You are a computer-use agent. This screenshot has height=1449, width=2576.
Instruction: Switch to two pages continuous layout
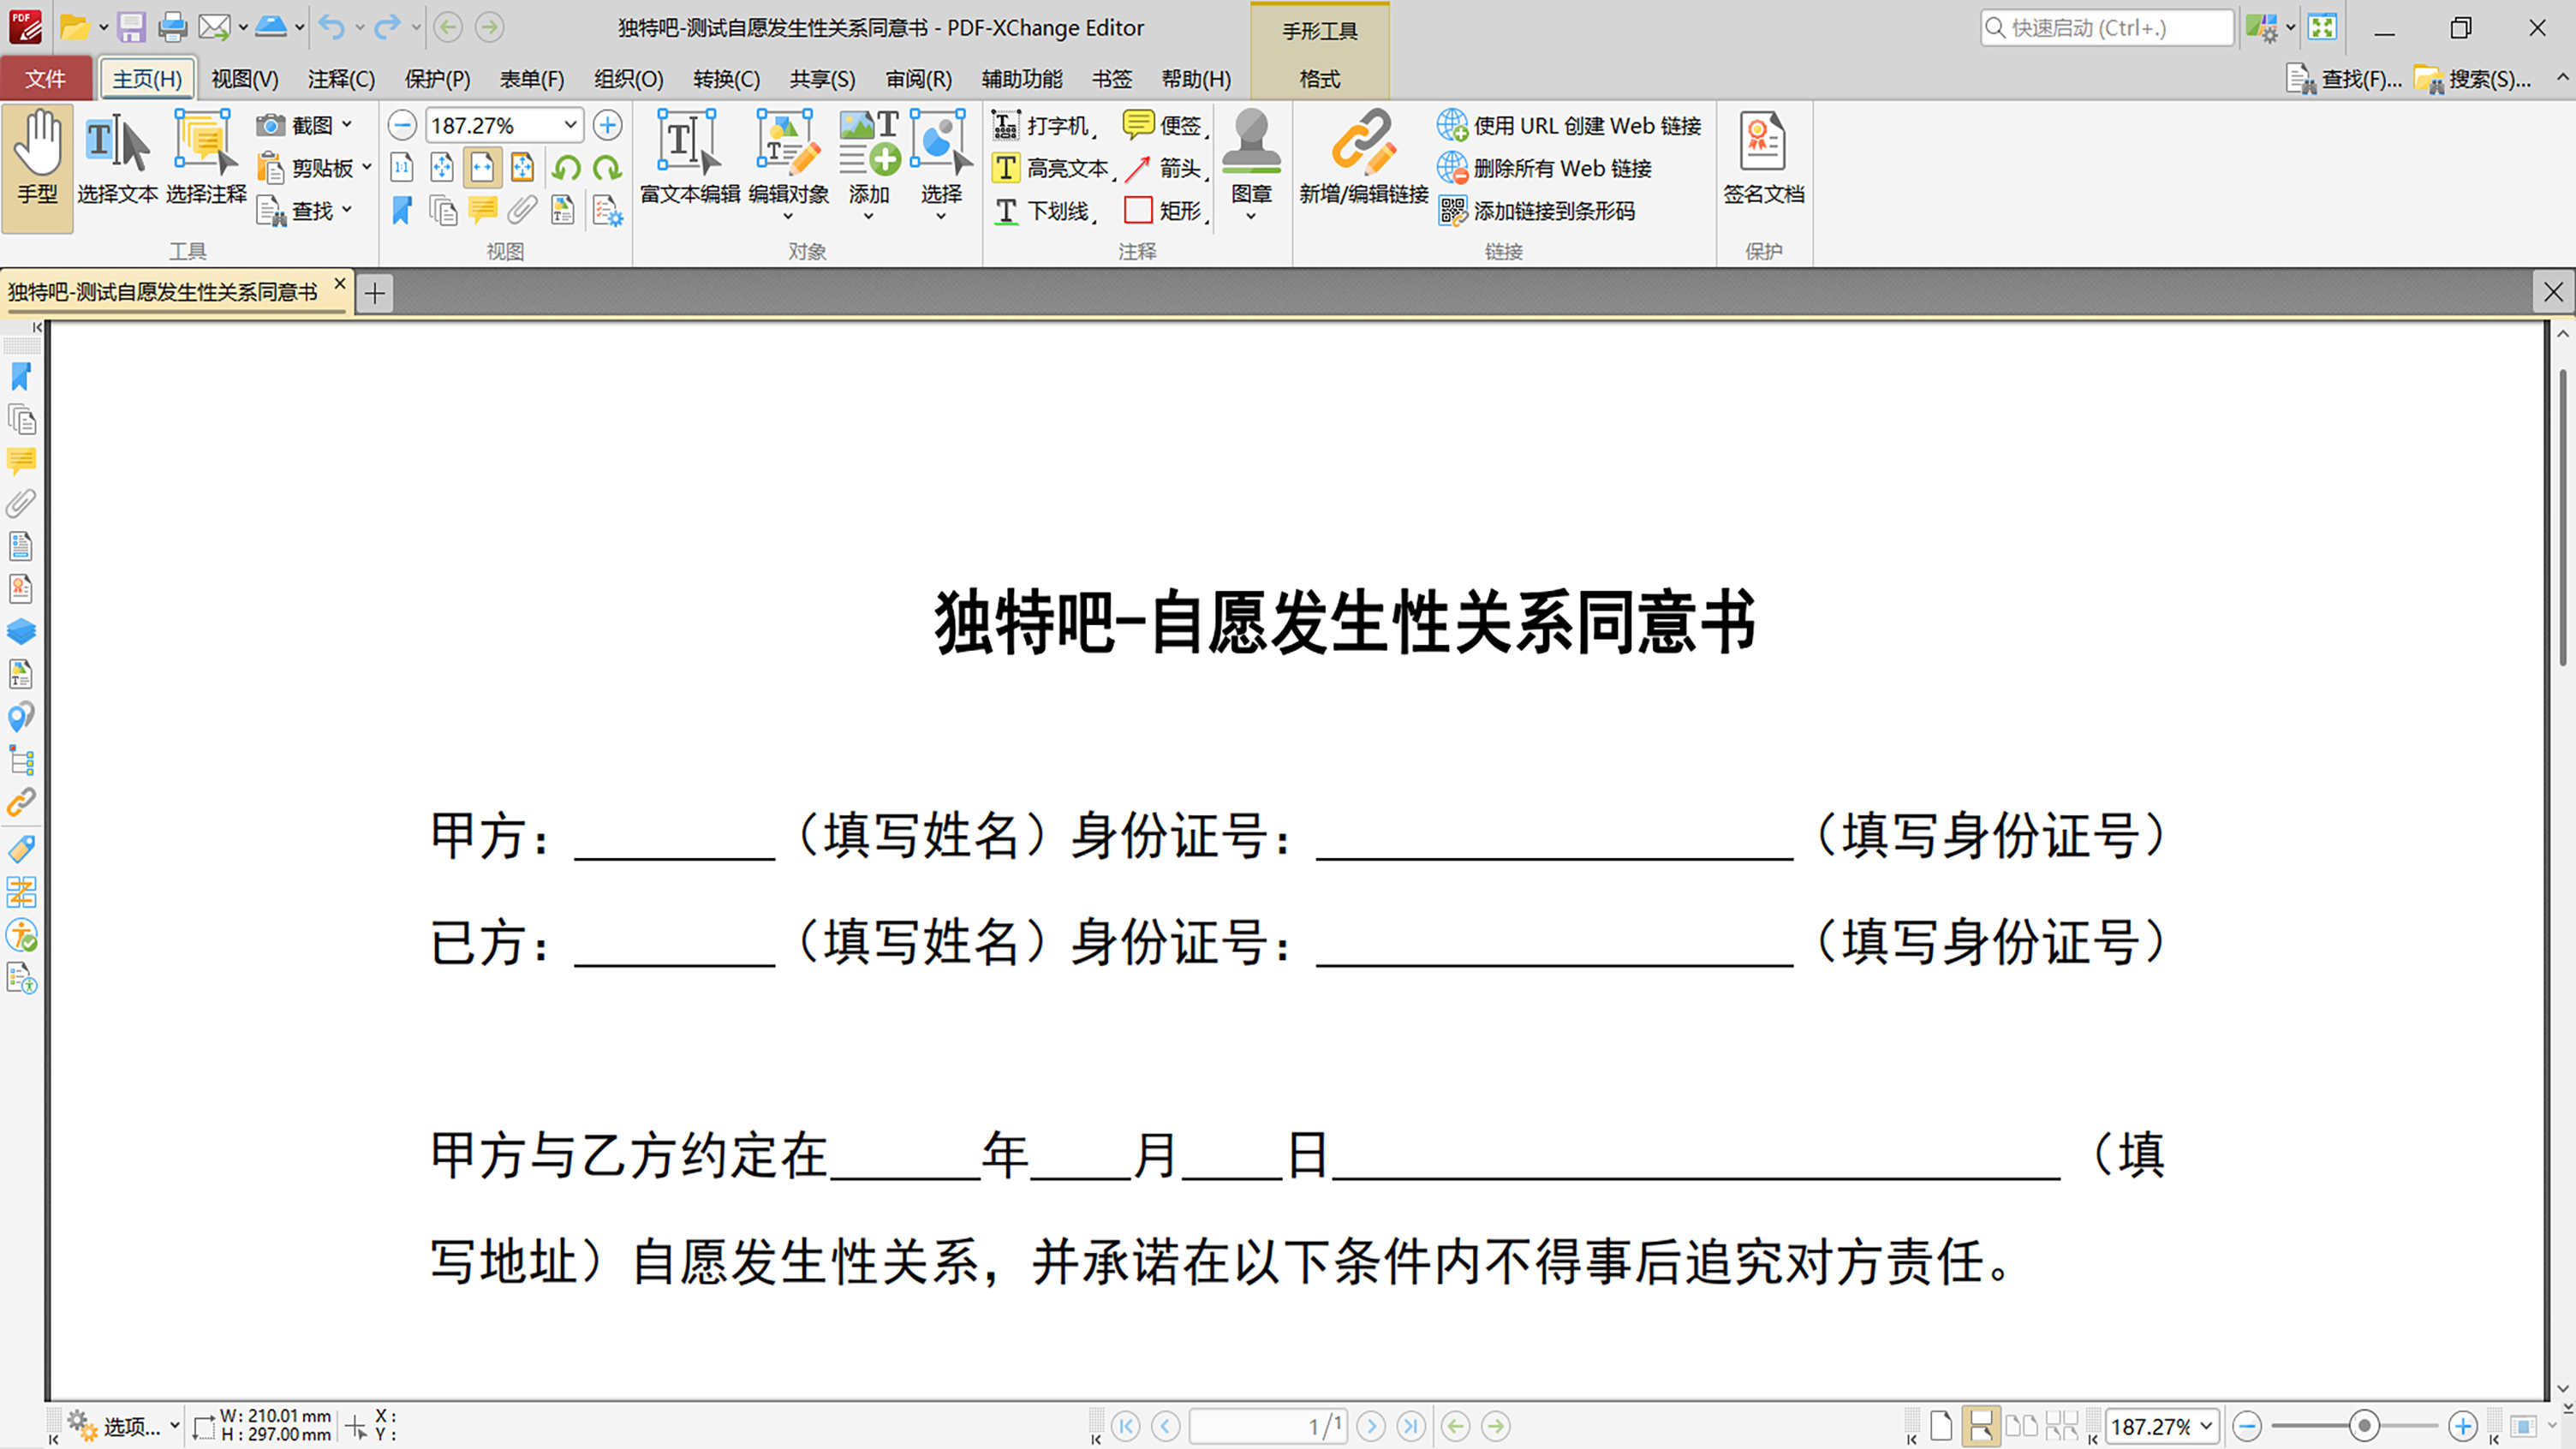2062,1426
